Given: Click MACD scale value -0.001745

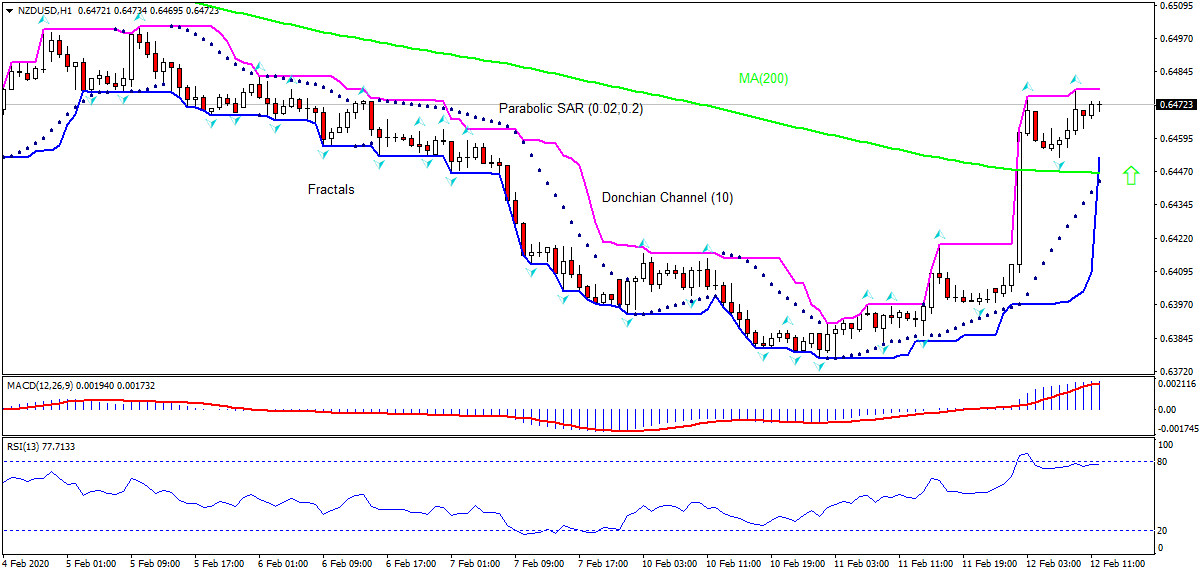Looking at the screenshot, I should [1176, 428].
